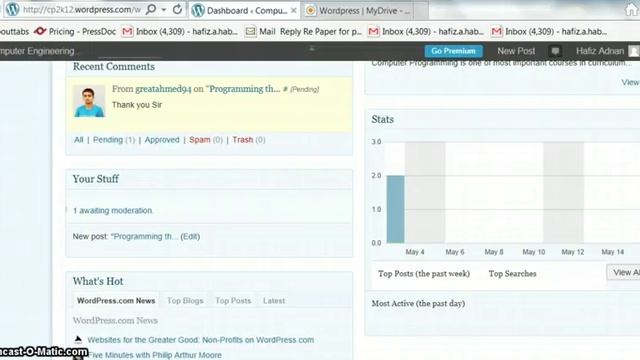
Task: Refresh the page with reload icon
Action: tap(177, 9)
